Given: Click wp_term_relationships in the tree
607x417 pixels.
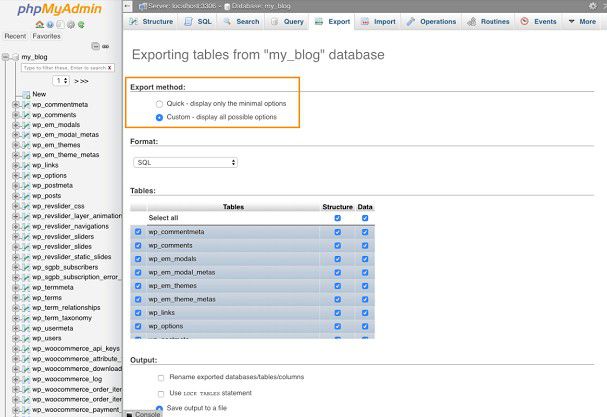Looking at the screenshot, I should click(66, 307).
